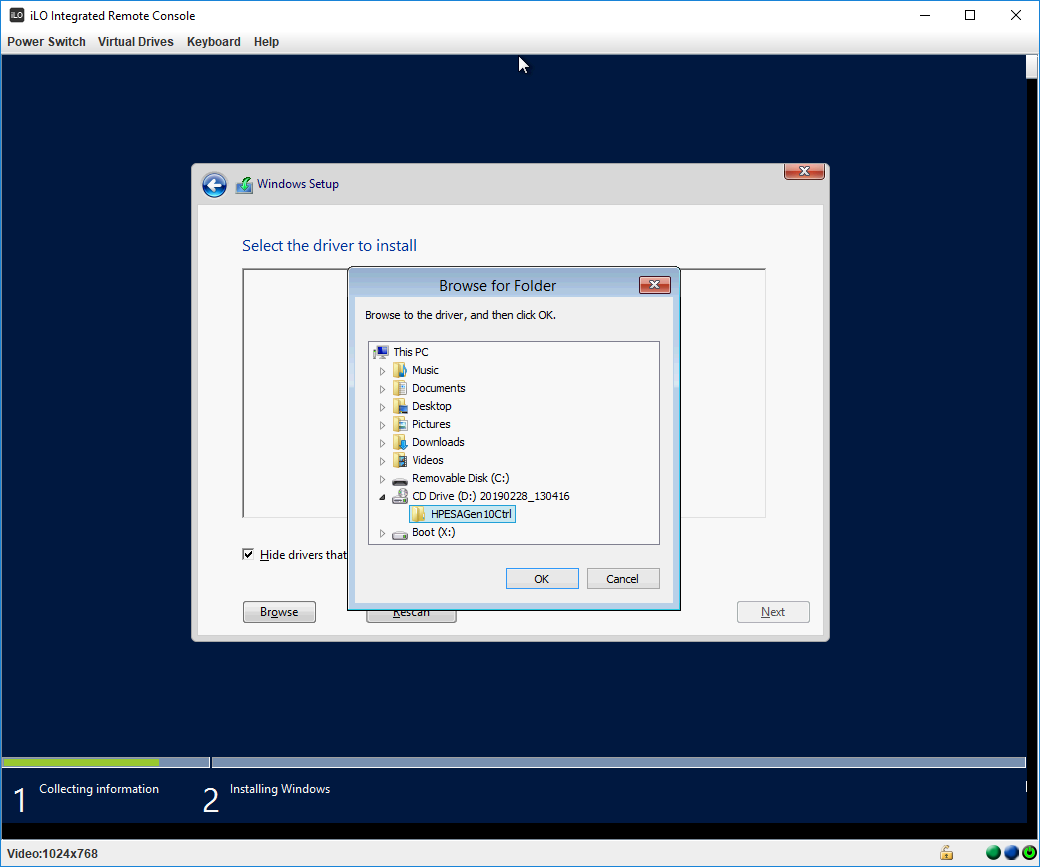Click Cancel in Browse for Folder
The image size is (1040, 867).
coord(622,578)
